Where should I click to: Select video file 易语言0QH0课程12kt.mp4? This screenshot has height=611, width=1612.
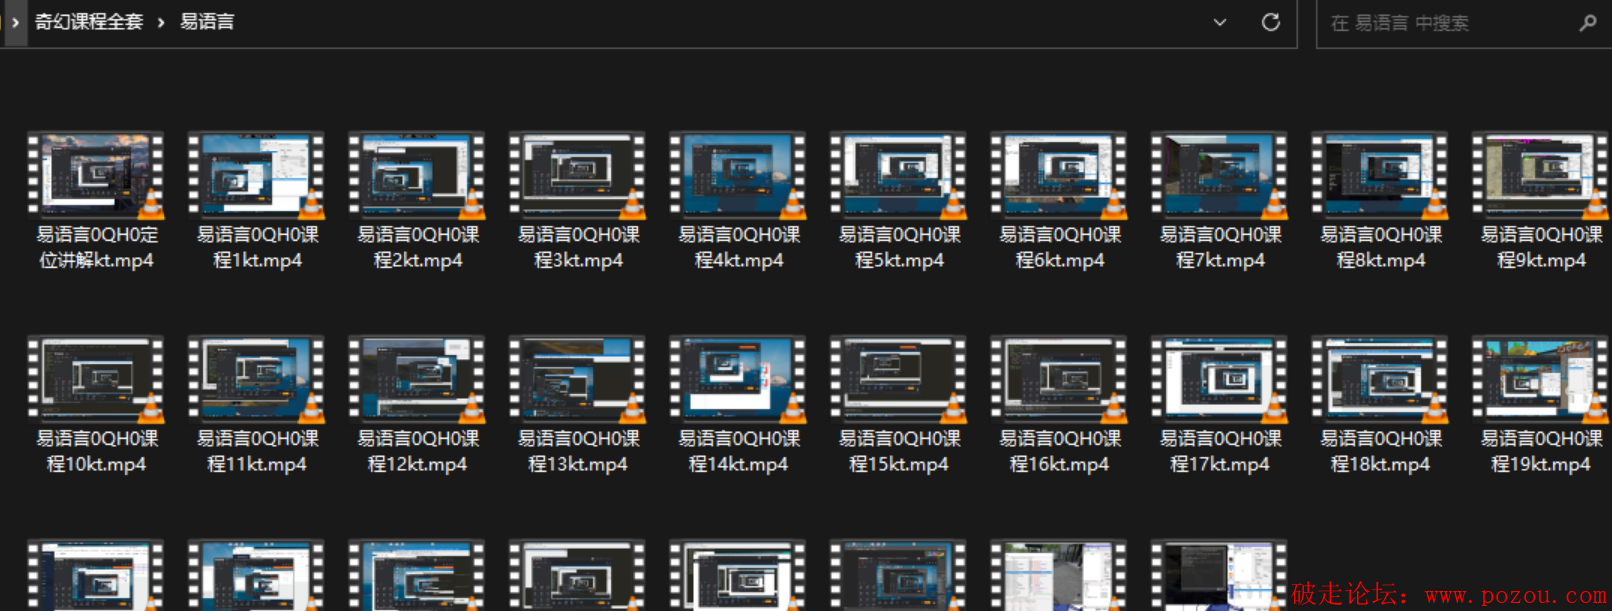tap(417, 380)
